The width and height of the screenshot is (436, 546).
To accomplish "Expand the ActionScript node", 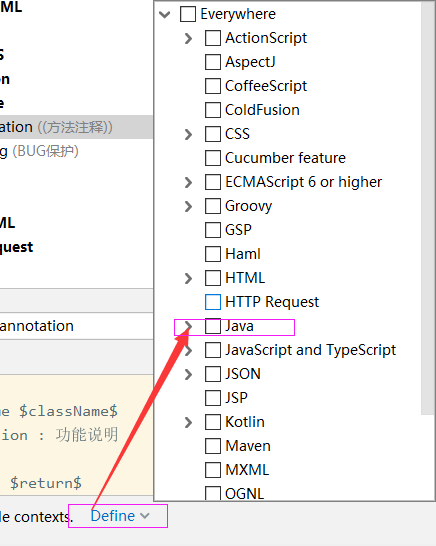I will pos(188,38).
